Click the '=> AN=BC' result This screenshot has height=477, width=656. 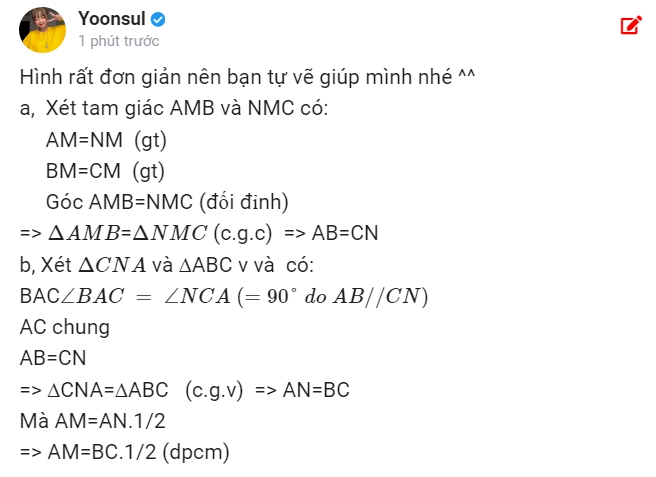302,390
